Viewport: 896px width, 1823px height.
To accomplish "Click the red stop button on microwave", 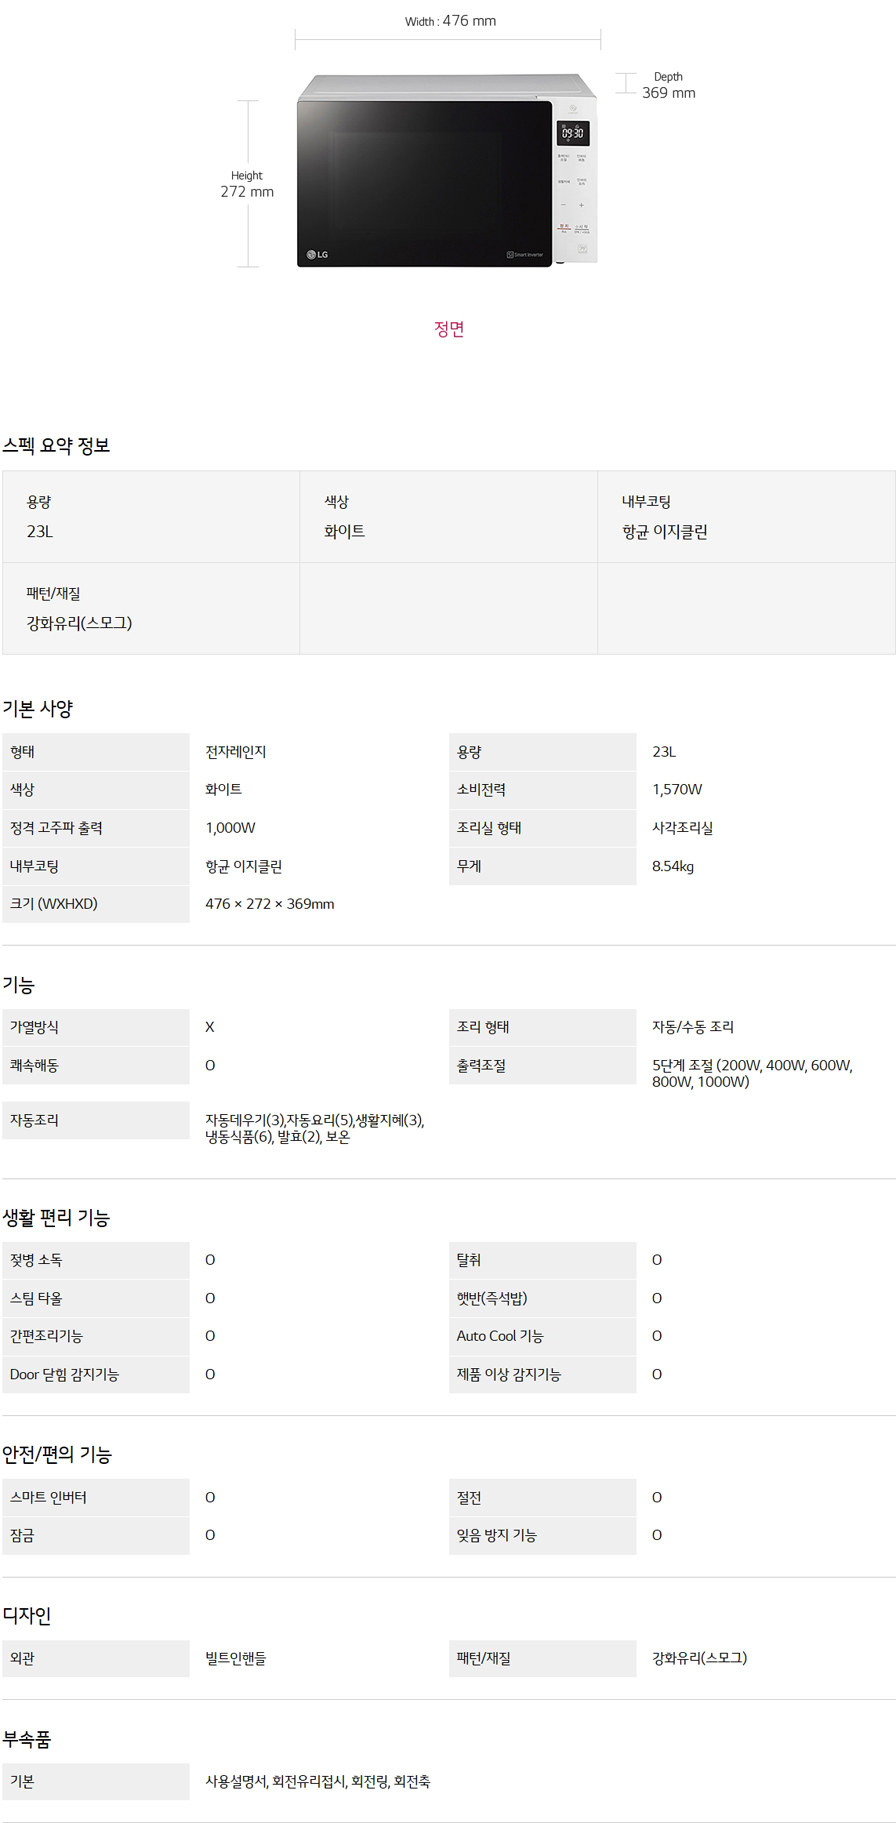I will pos(564,229).
